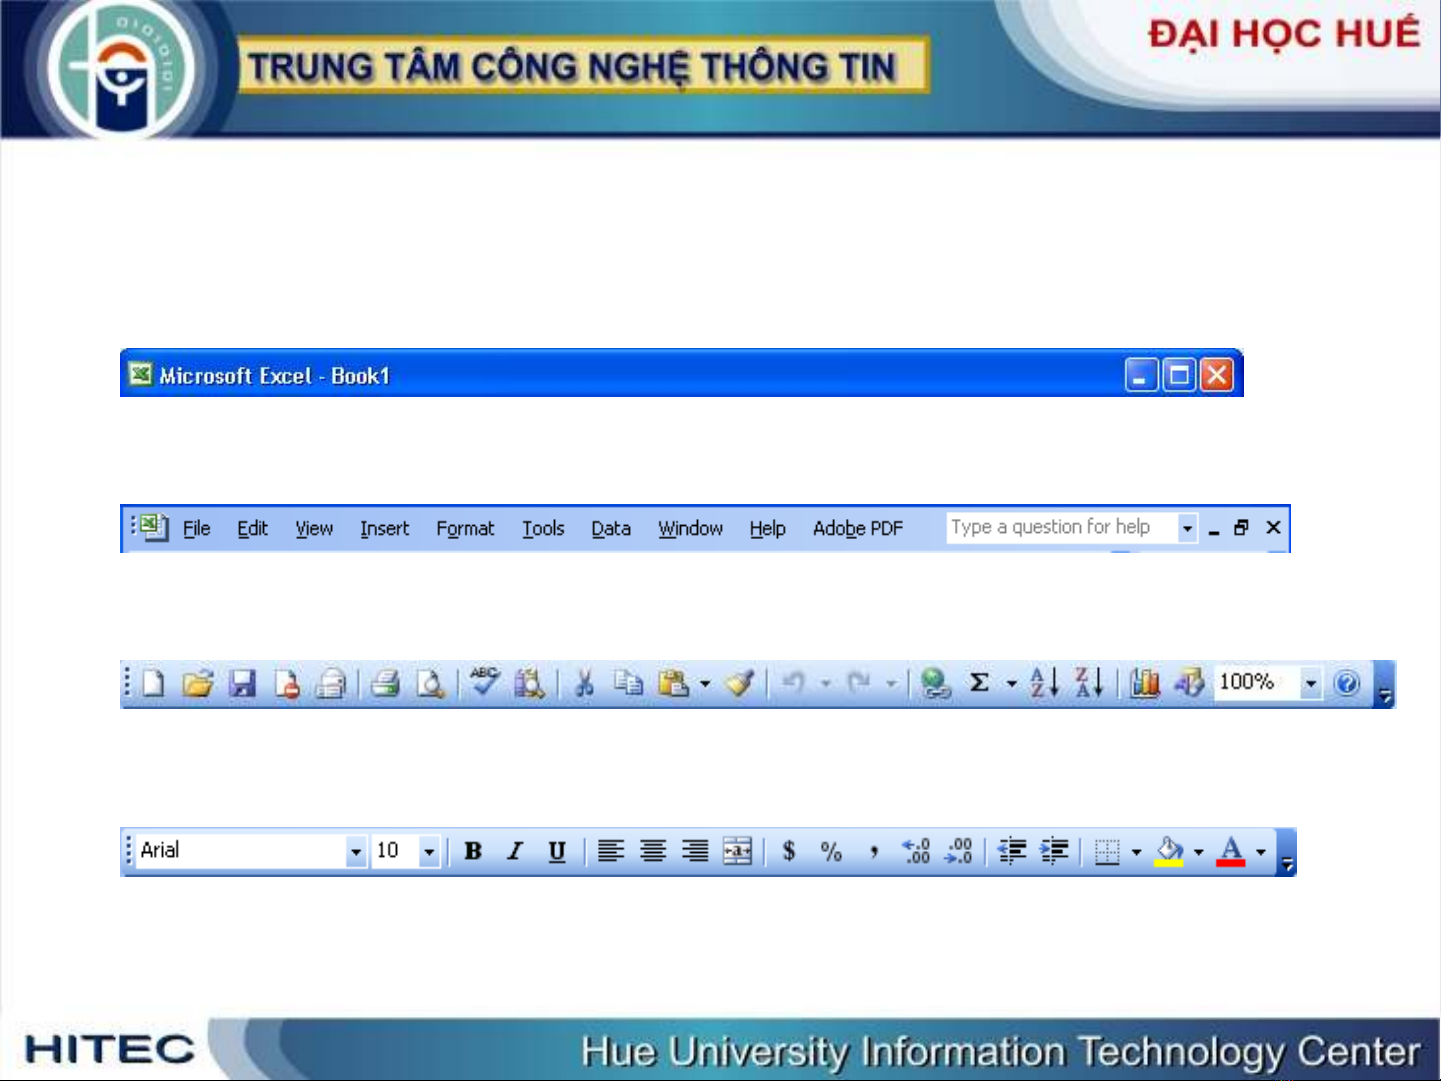Image resolution: width=1441 pixels, height=1081 pixels.
Task: Click the Currency Style dollar icon
Action: [789, 852]
